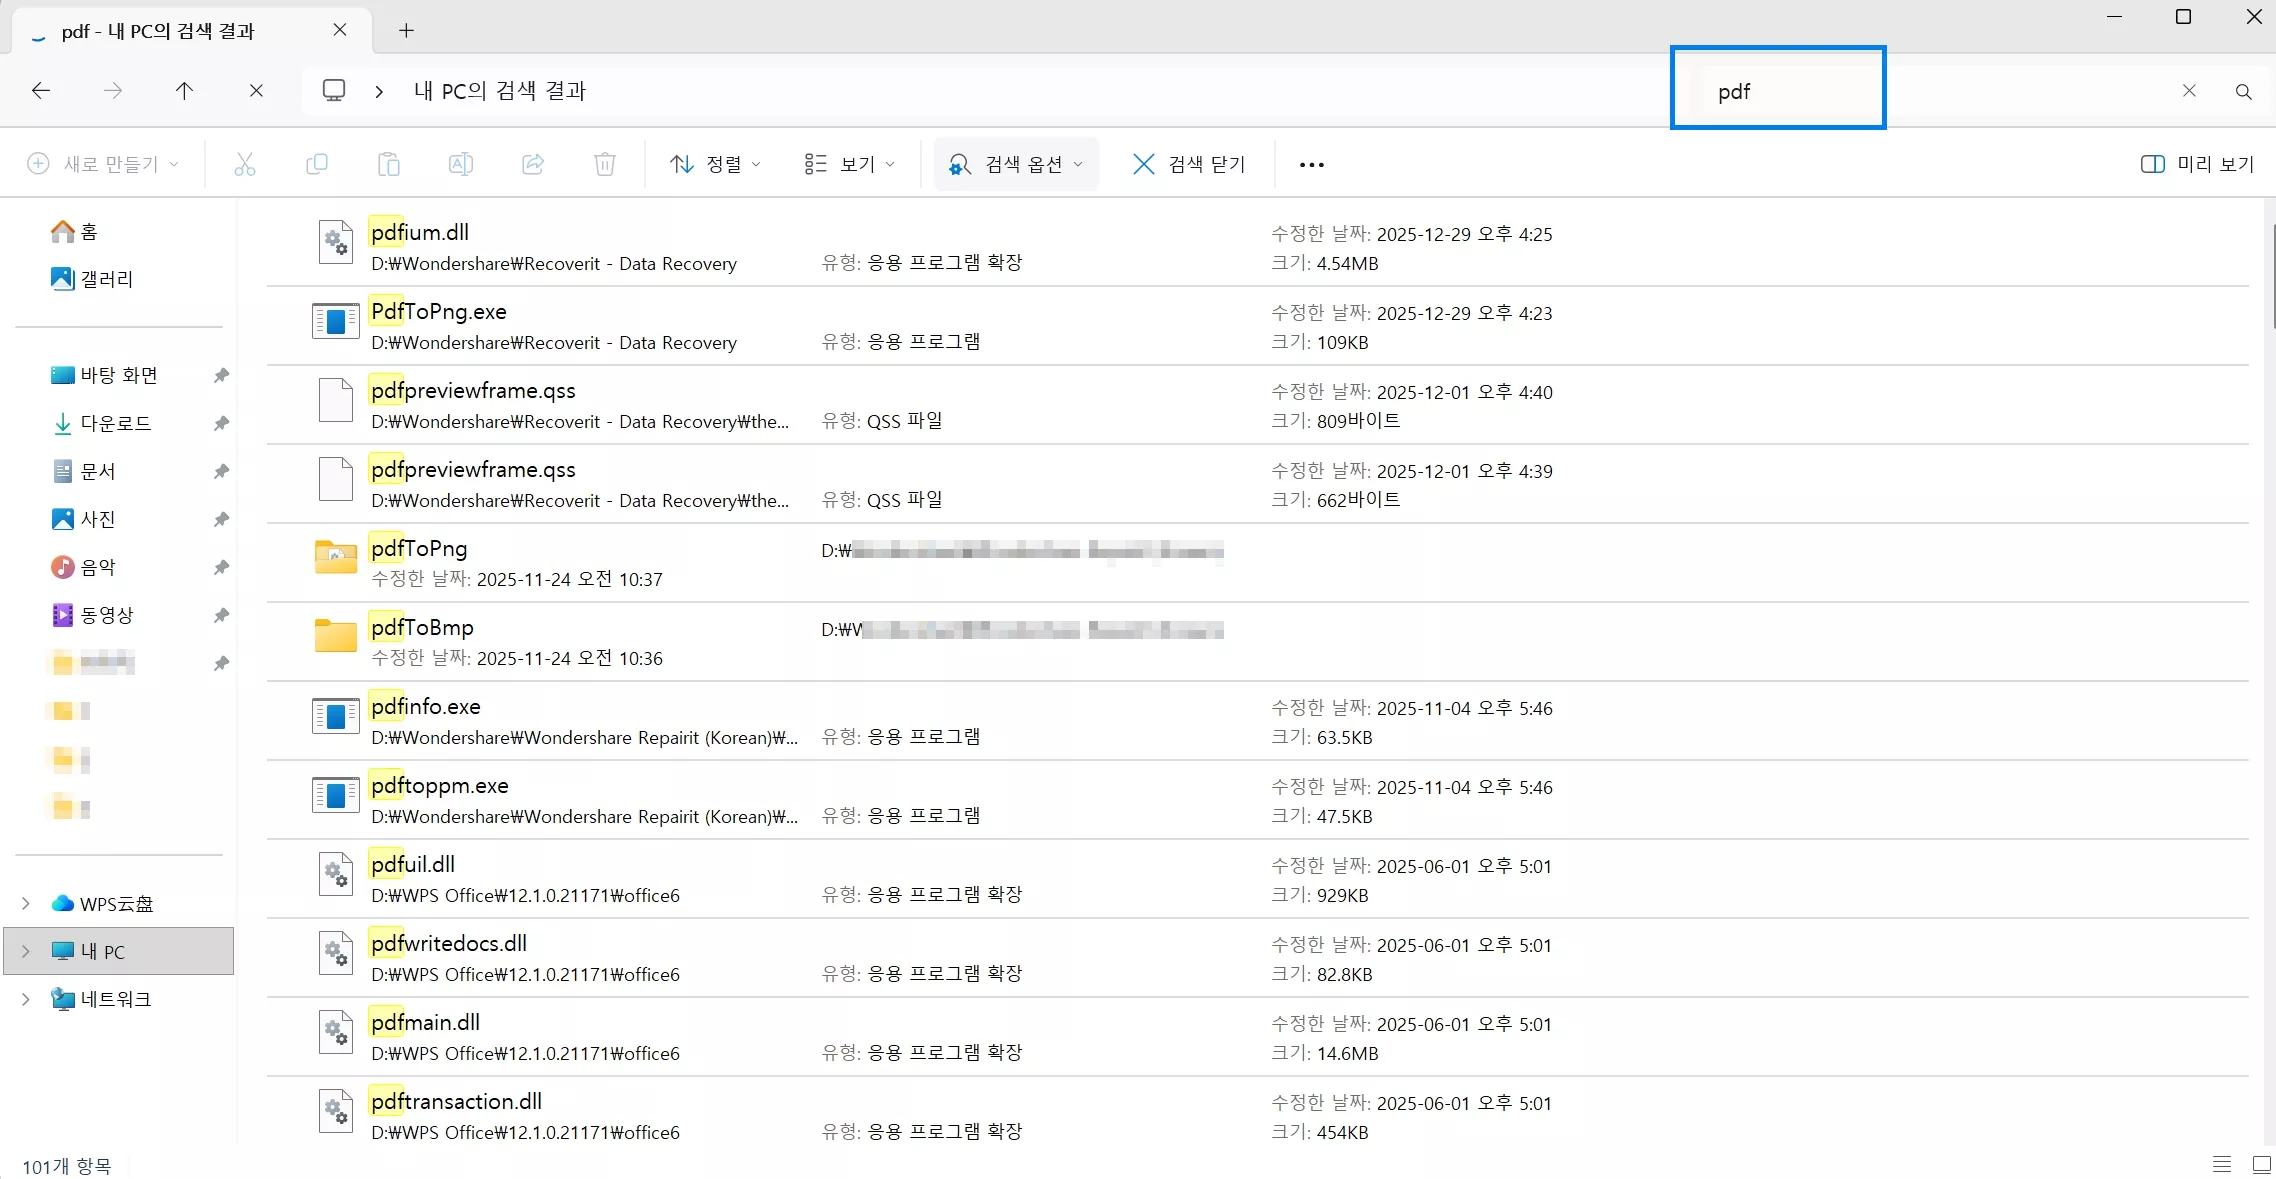
Task: Click the search magnifier icon
Action: [2243, 91]
